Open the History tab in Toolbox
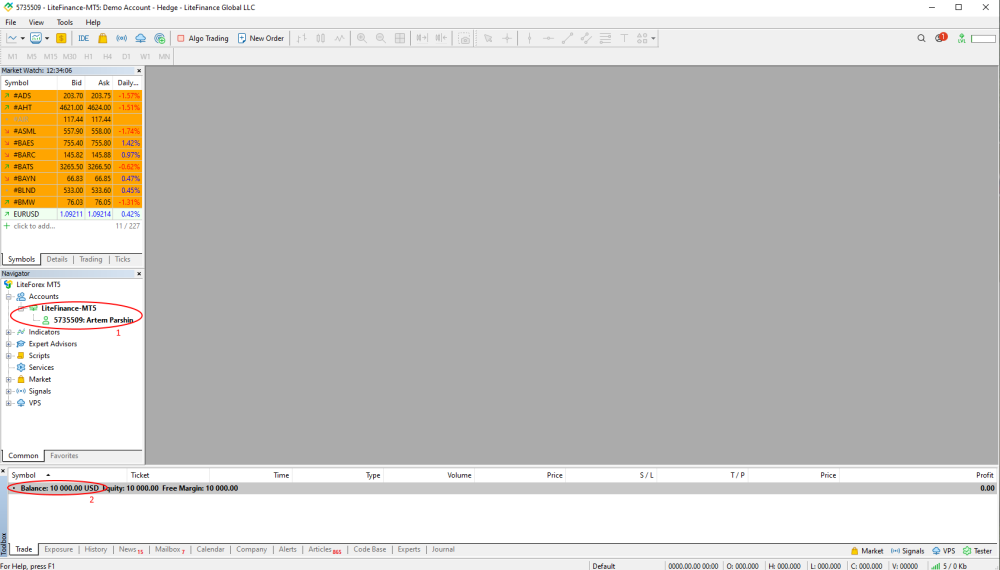 [96, 550]
